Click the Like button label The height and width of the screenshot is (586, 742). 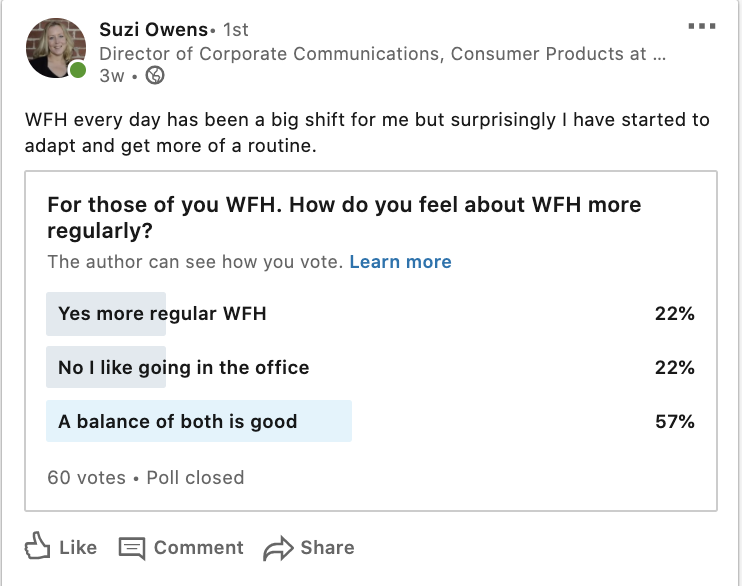[x=78, y=548]
